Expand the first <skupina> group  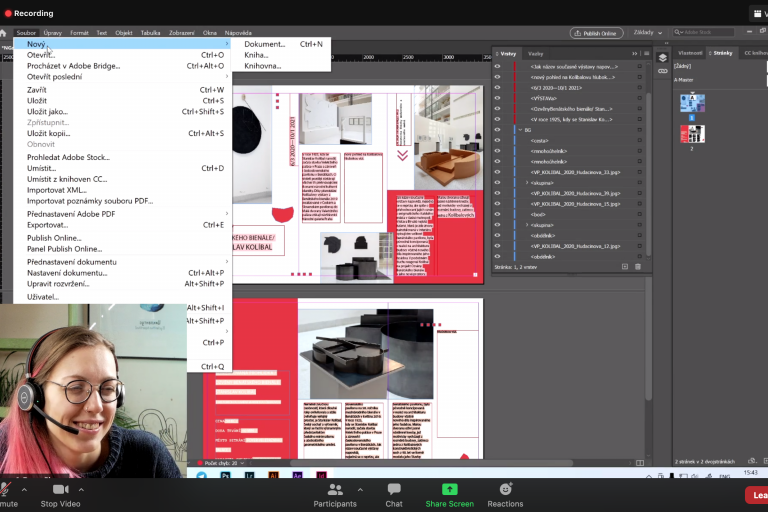pos(527,183)
